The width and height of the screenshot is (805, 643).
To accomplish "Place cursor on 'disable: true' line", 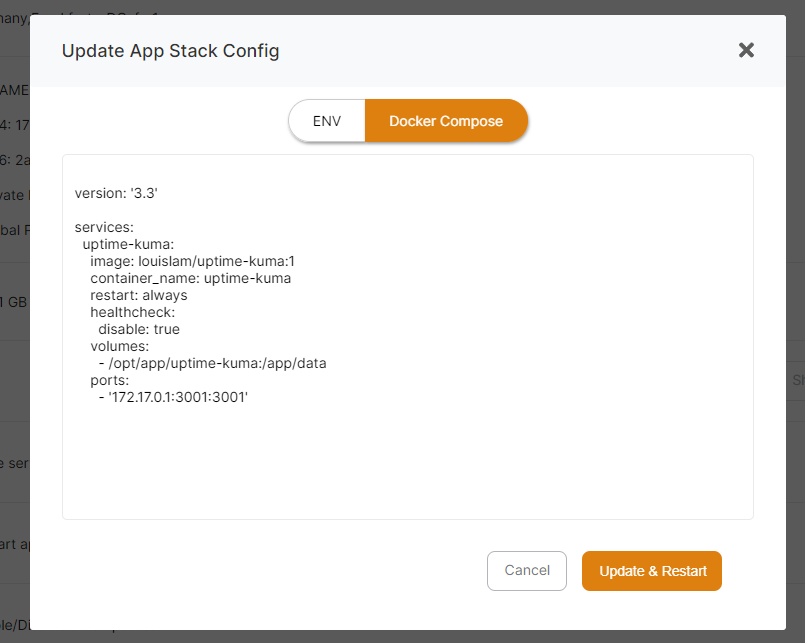I will [x=139, y=329].
